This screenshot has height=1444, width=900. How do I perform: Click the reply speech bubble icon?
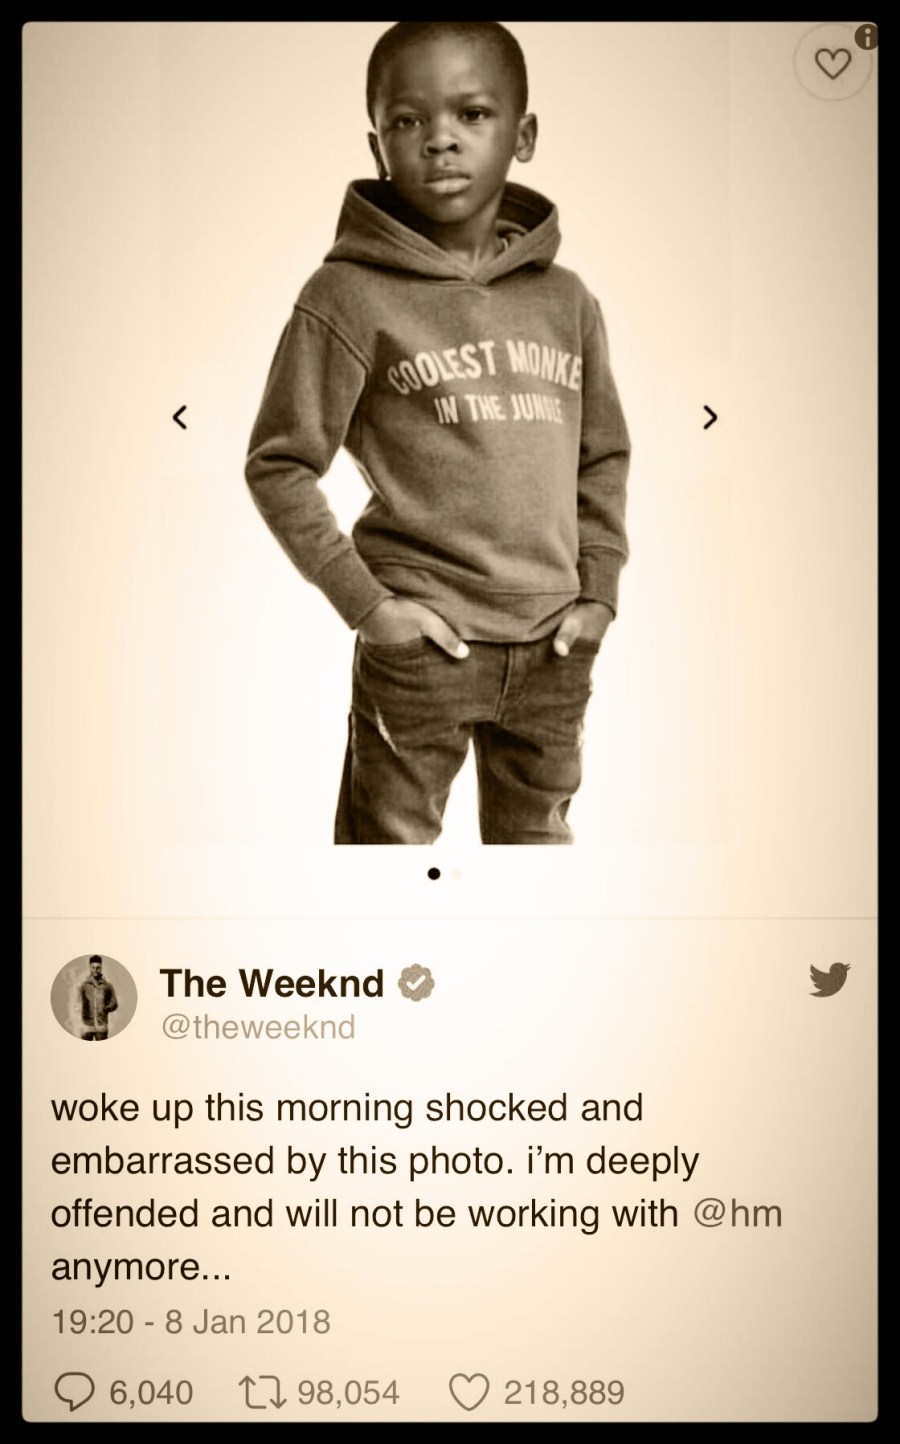click(72, 1392)
